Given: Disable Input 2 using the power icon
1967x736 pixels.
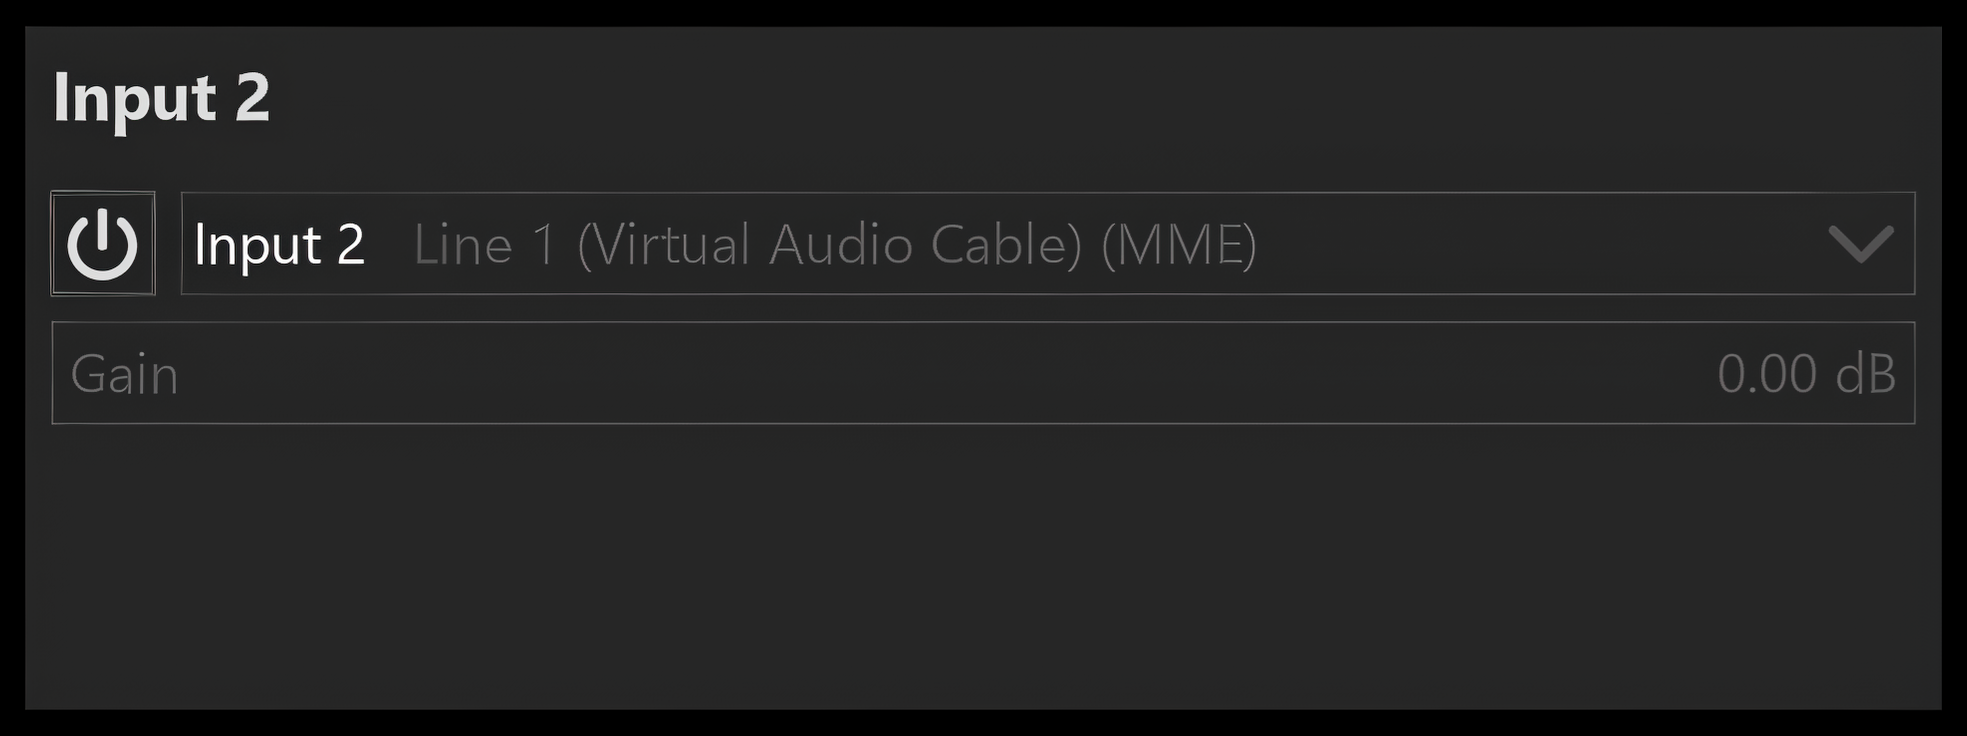Looking at the screenshot, I should point(103,243).
